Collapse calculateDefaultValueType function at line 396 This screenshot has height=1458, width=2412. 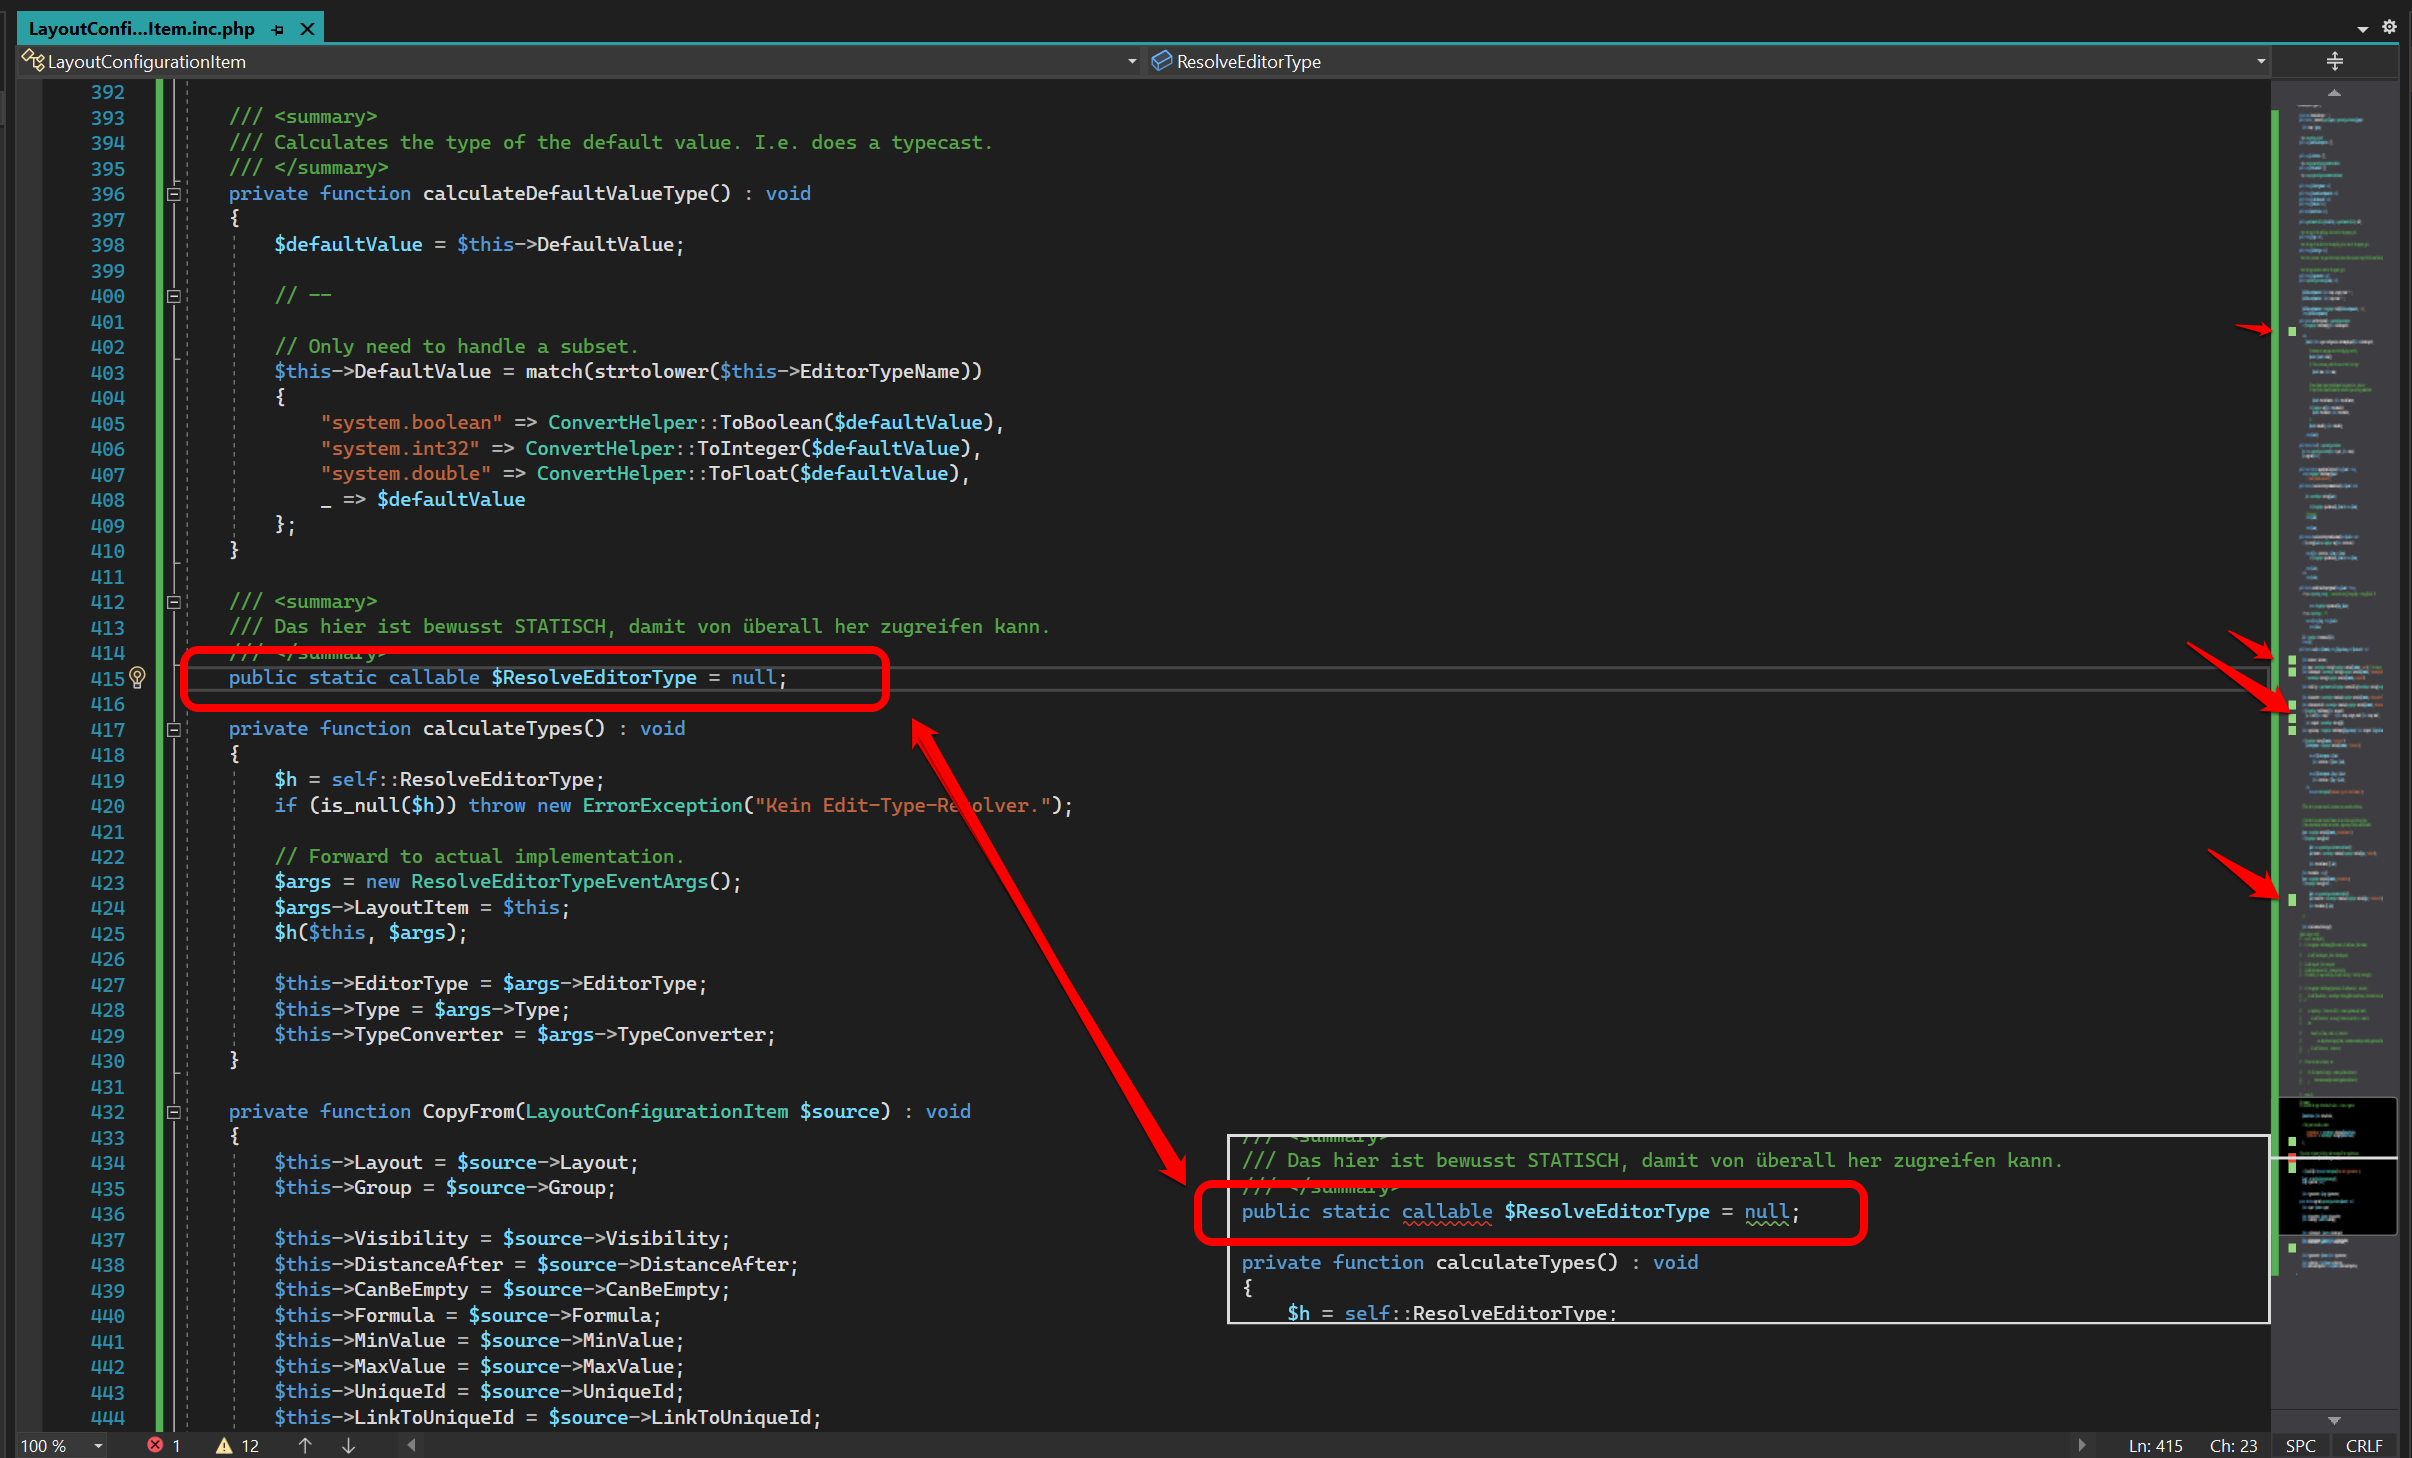173,194
